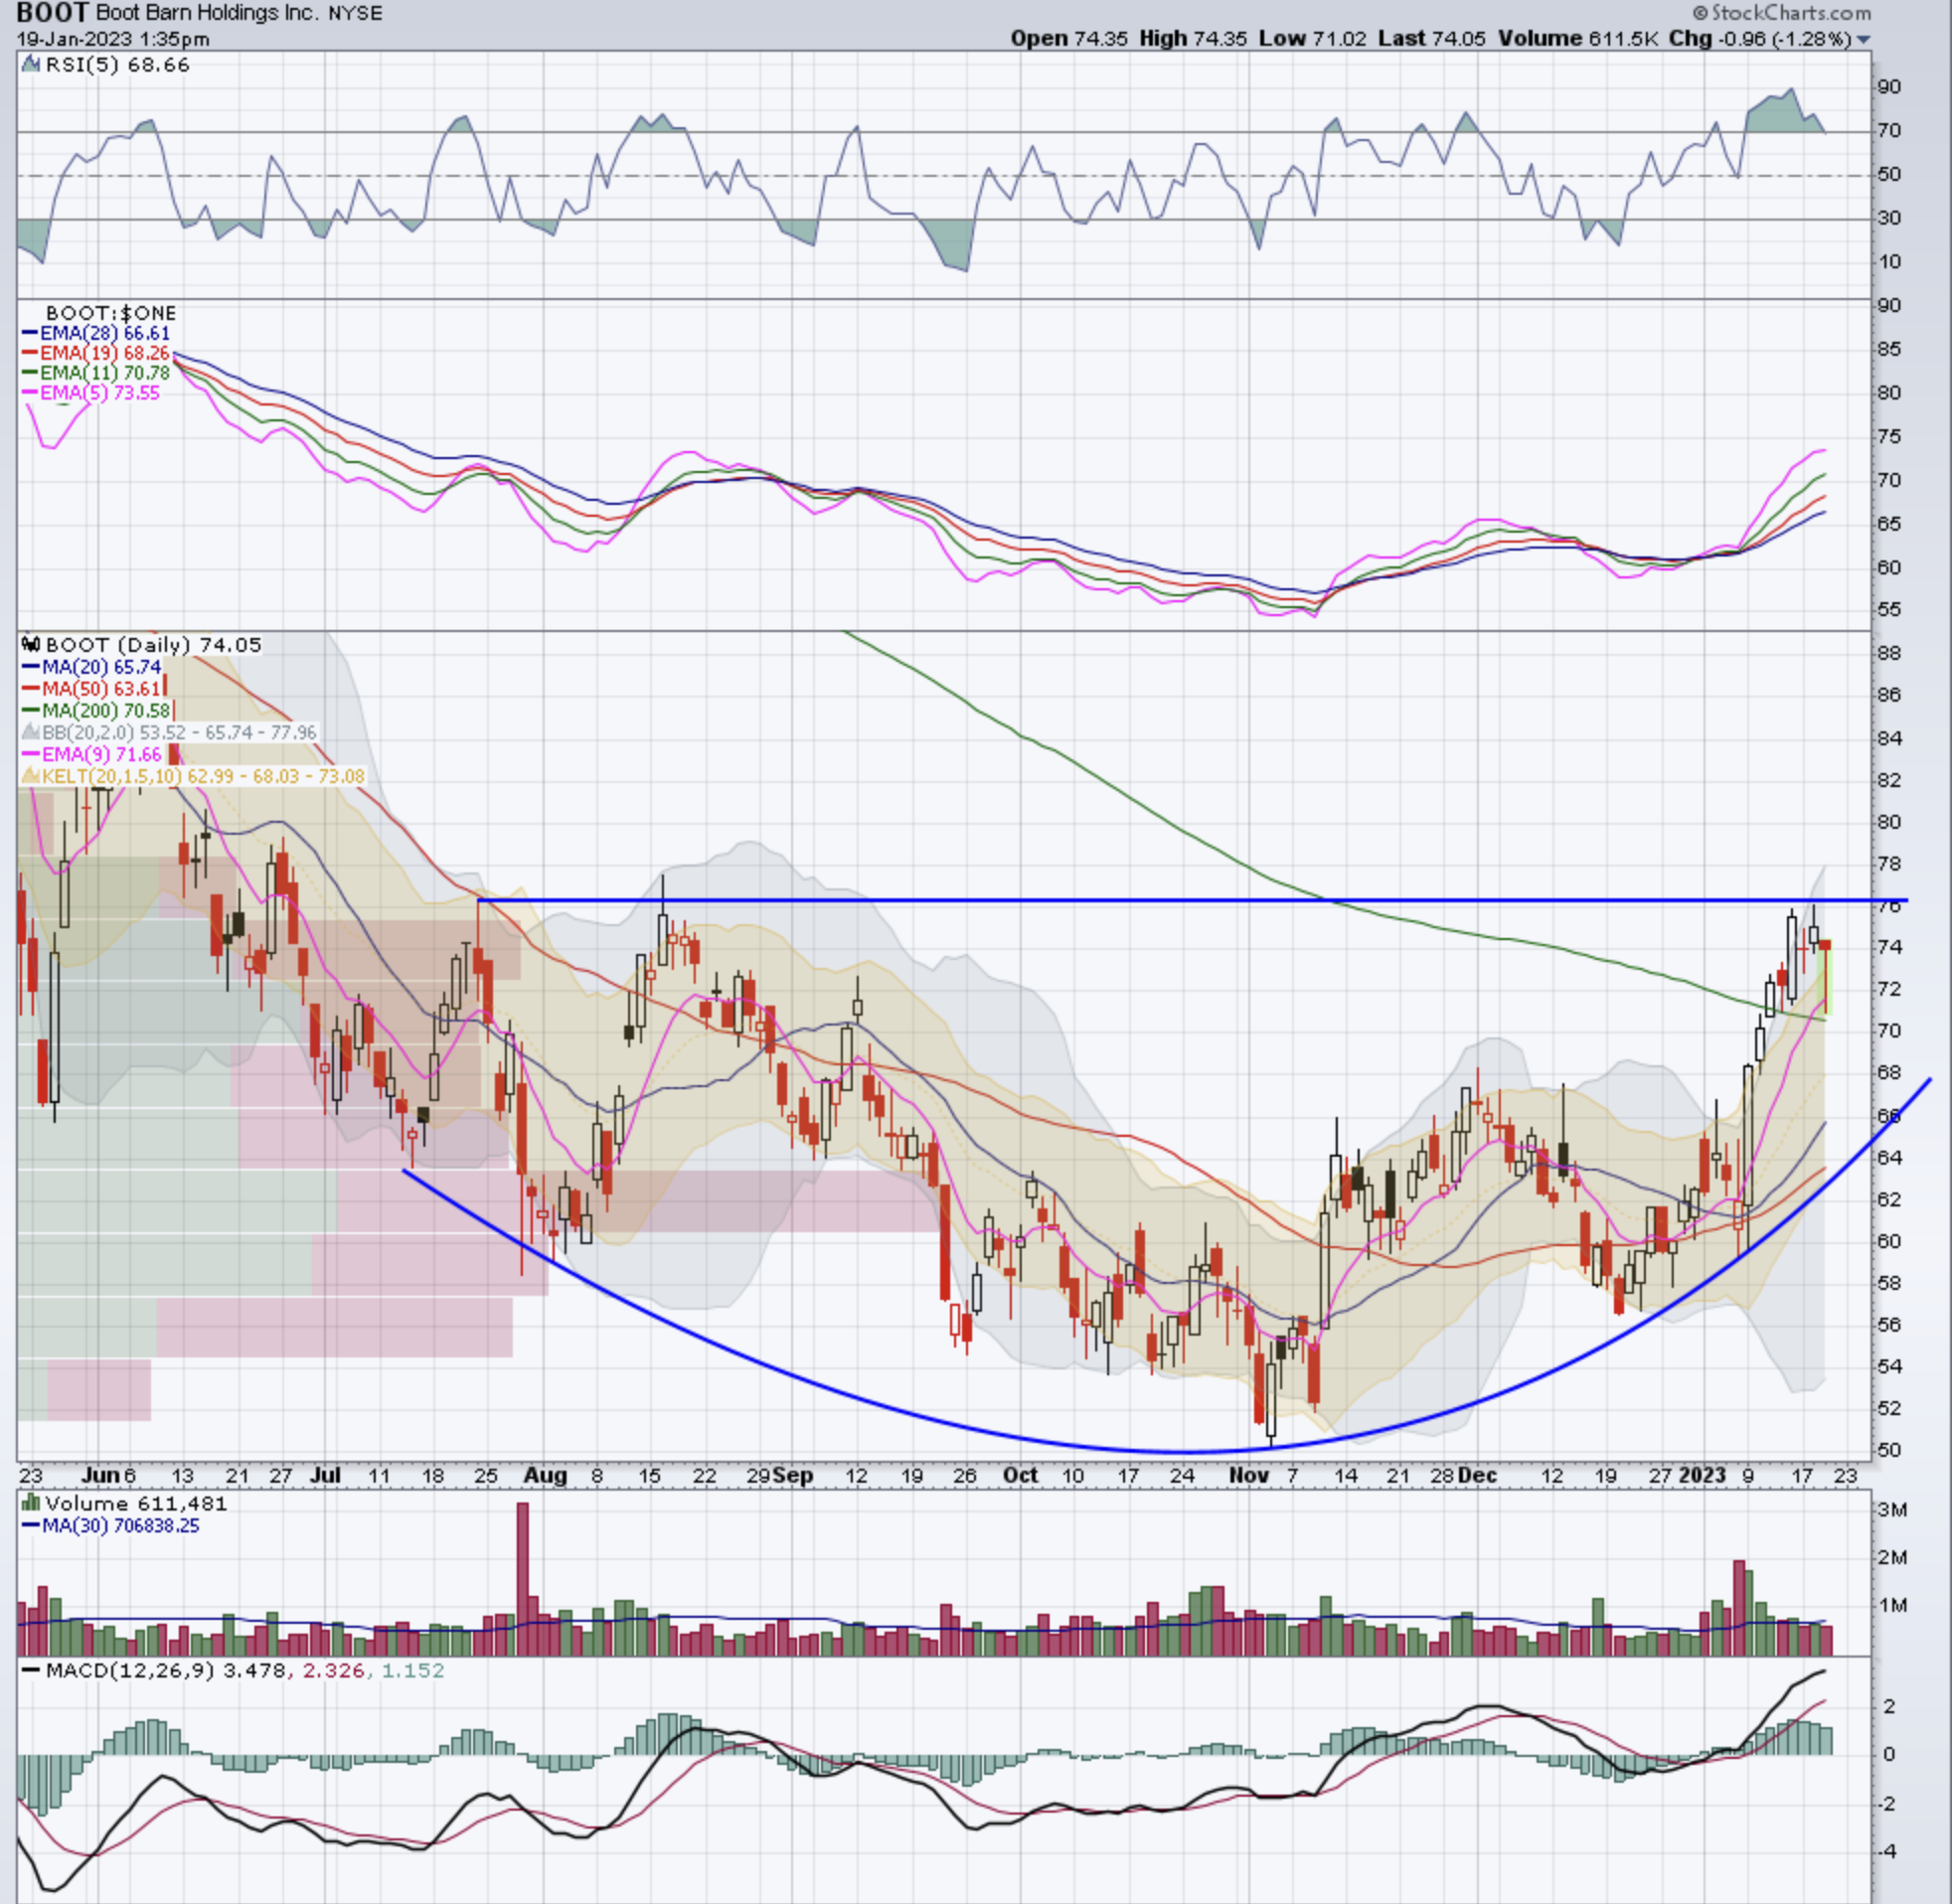Click the BOOT:$ONE panel label
1954x1904 pixels.
tap(111, 314)
